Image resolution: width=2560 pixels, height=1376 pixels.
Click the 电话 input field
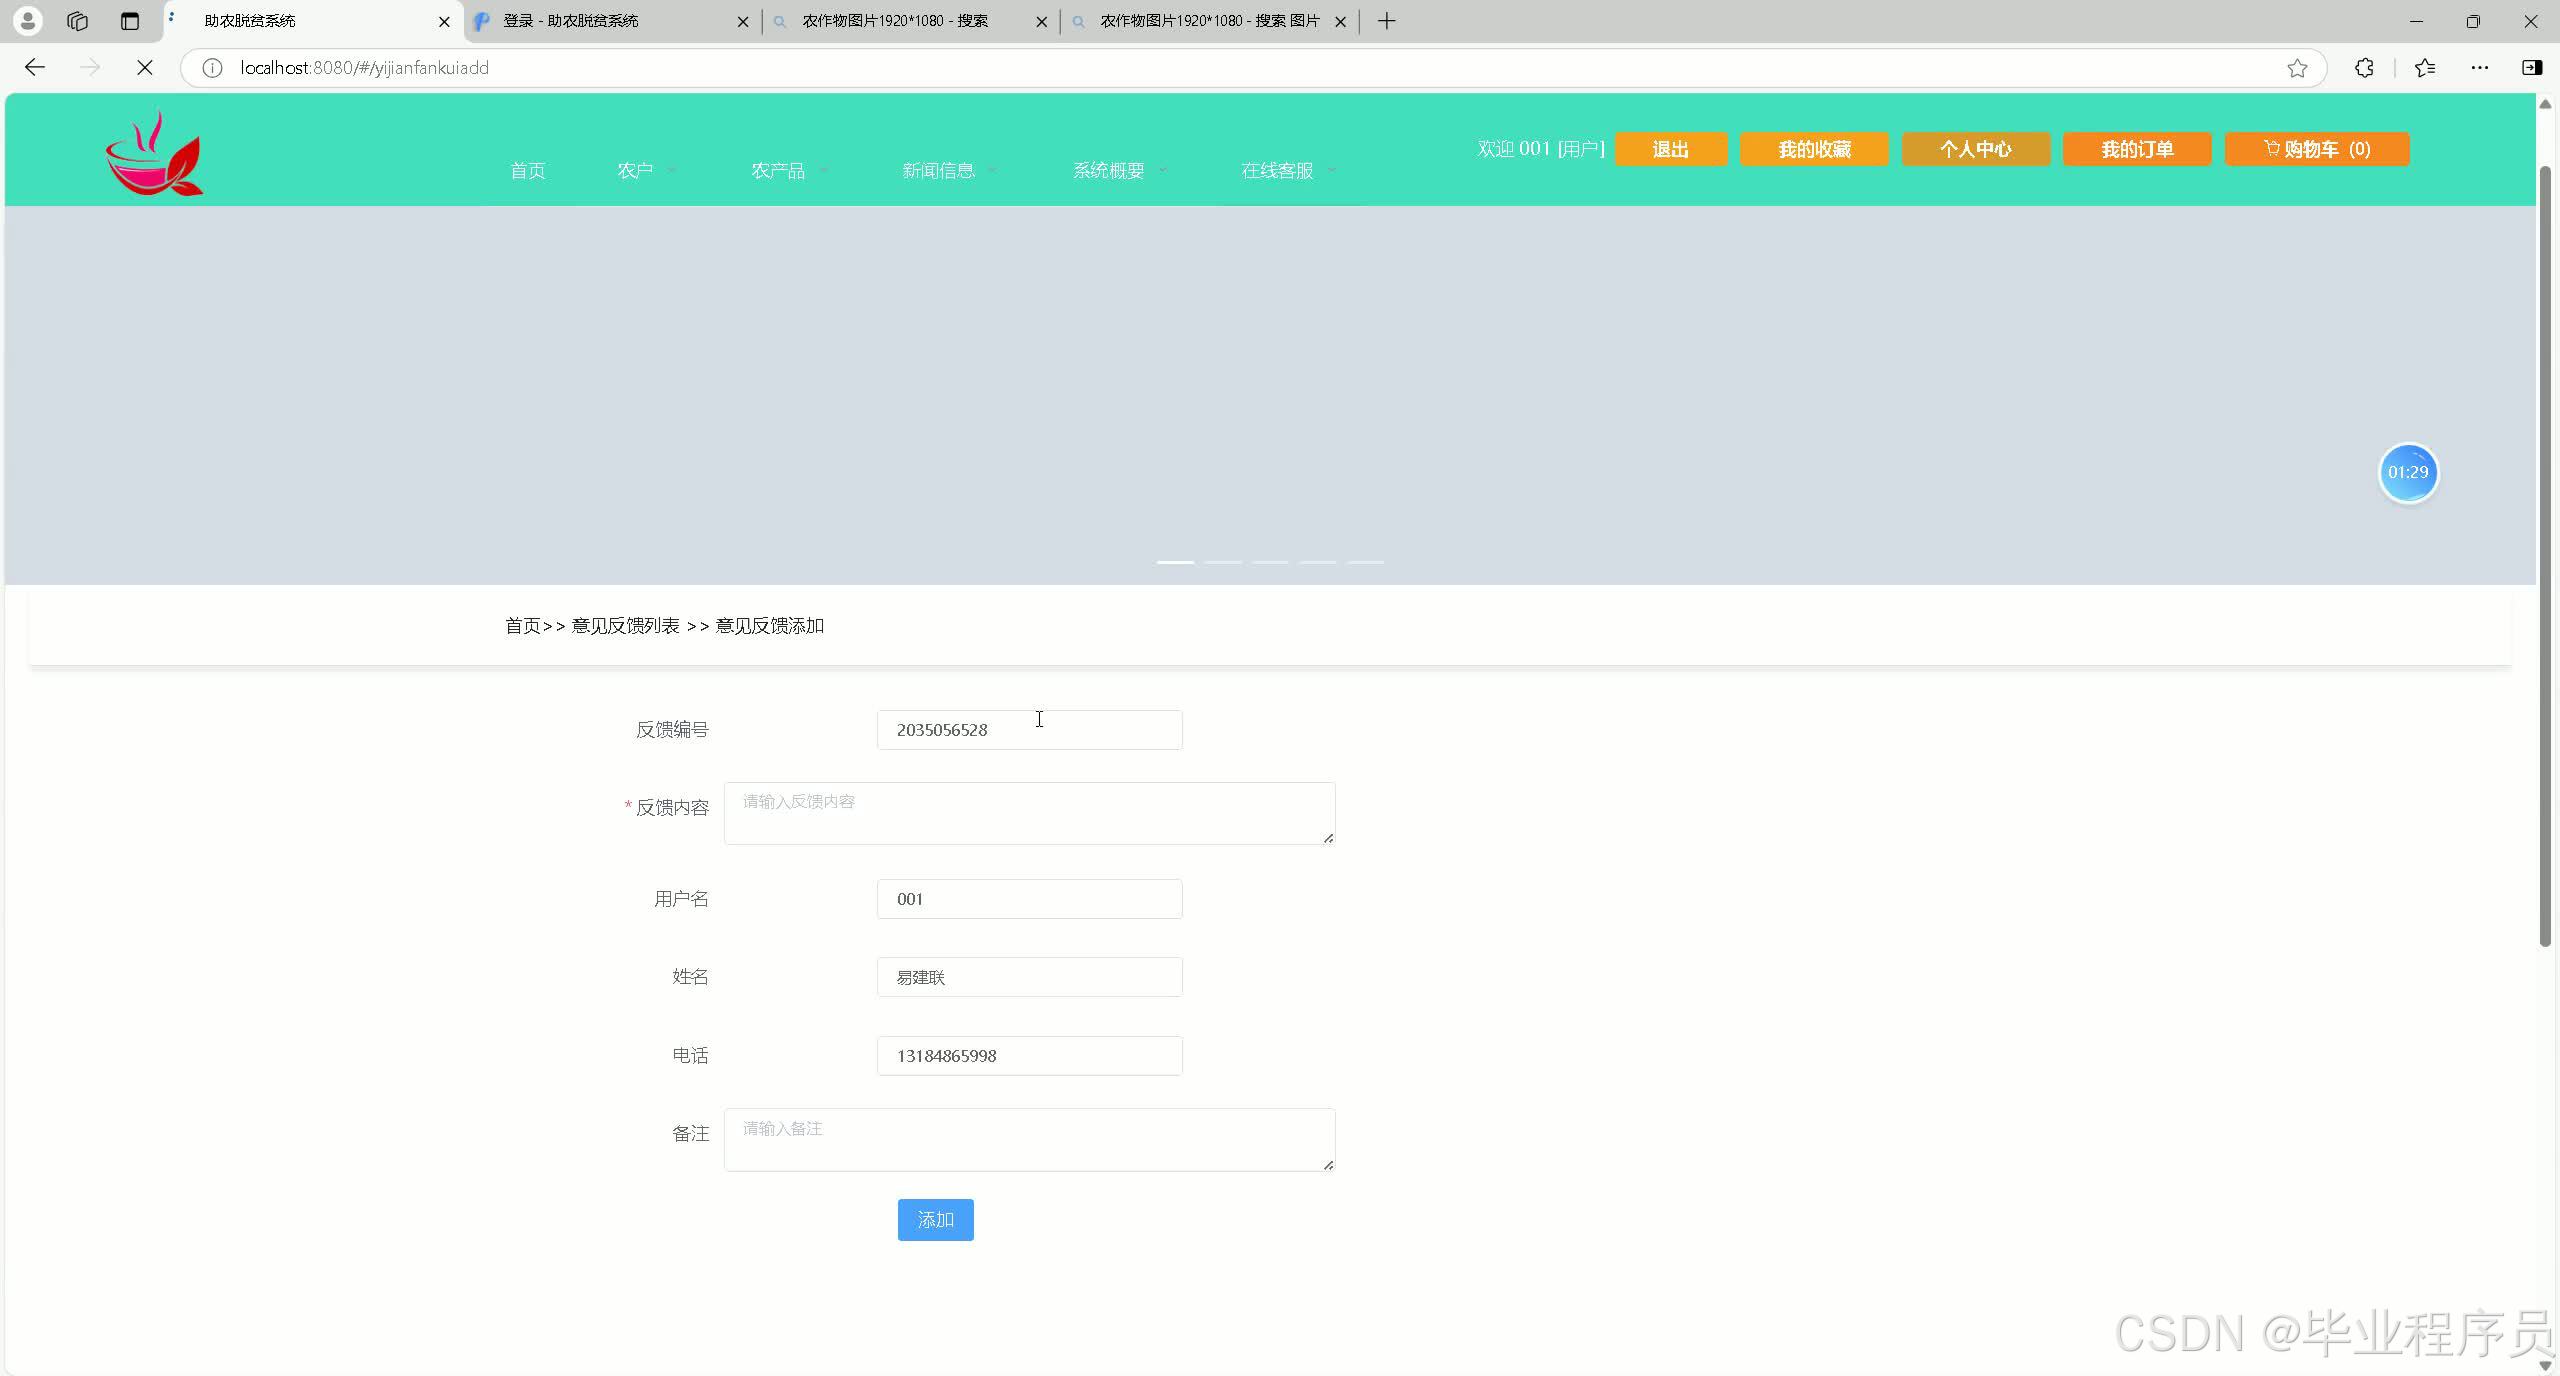(1029, 1056)
